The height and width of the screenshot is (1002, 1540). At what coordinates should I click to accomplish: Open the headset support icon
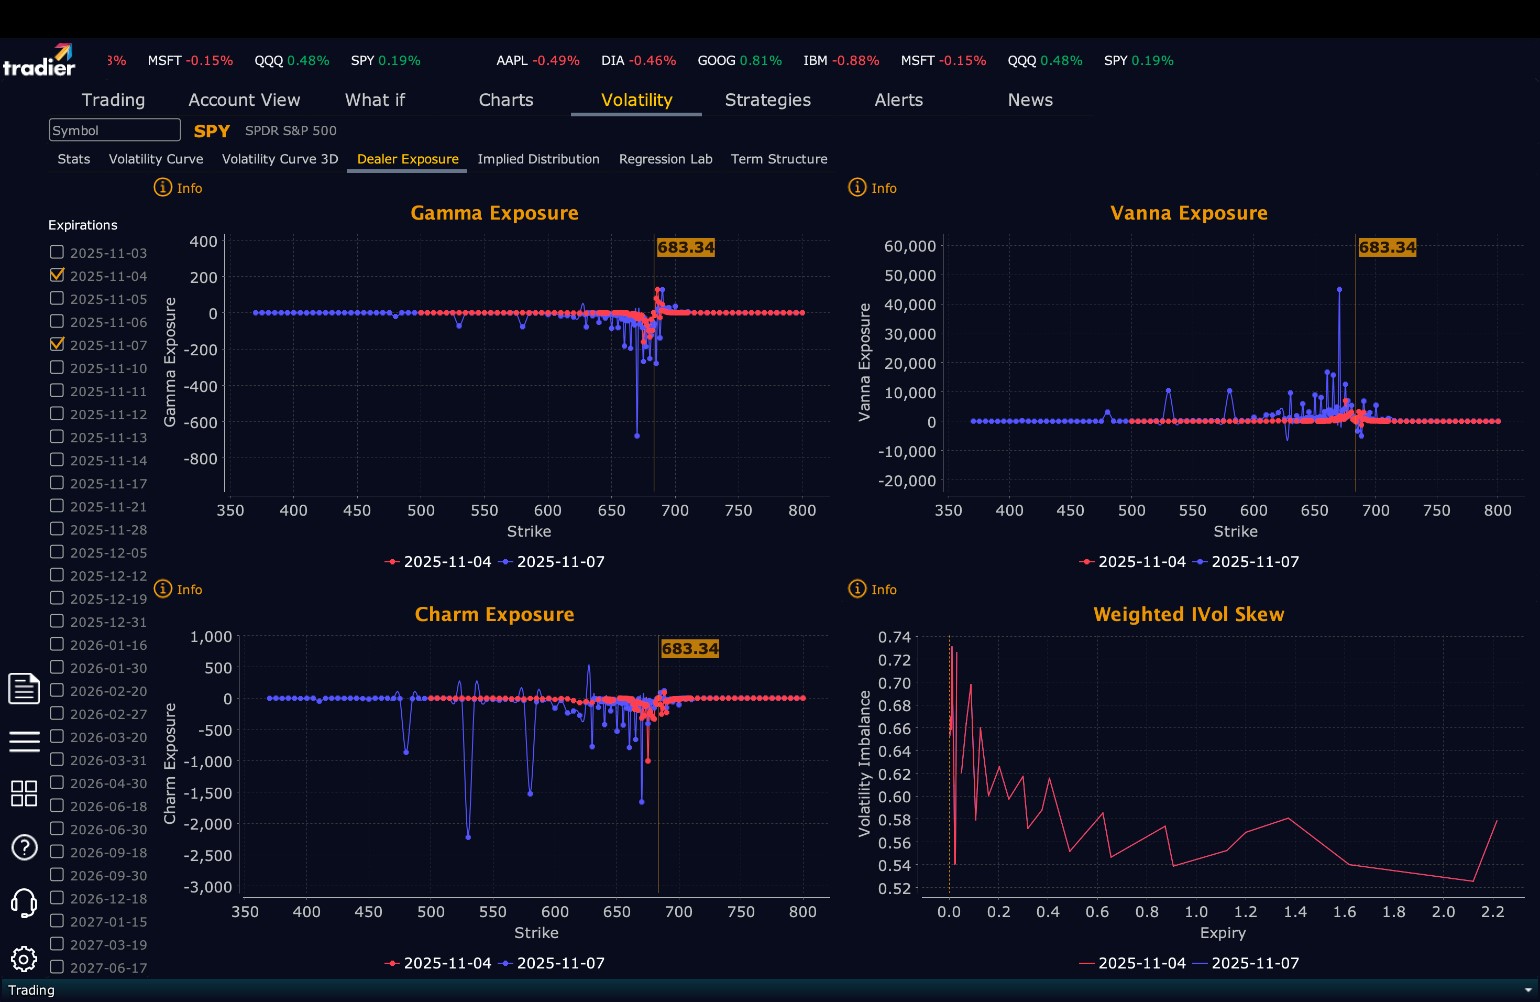pyautogui.click(x=24, y=903)
